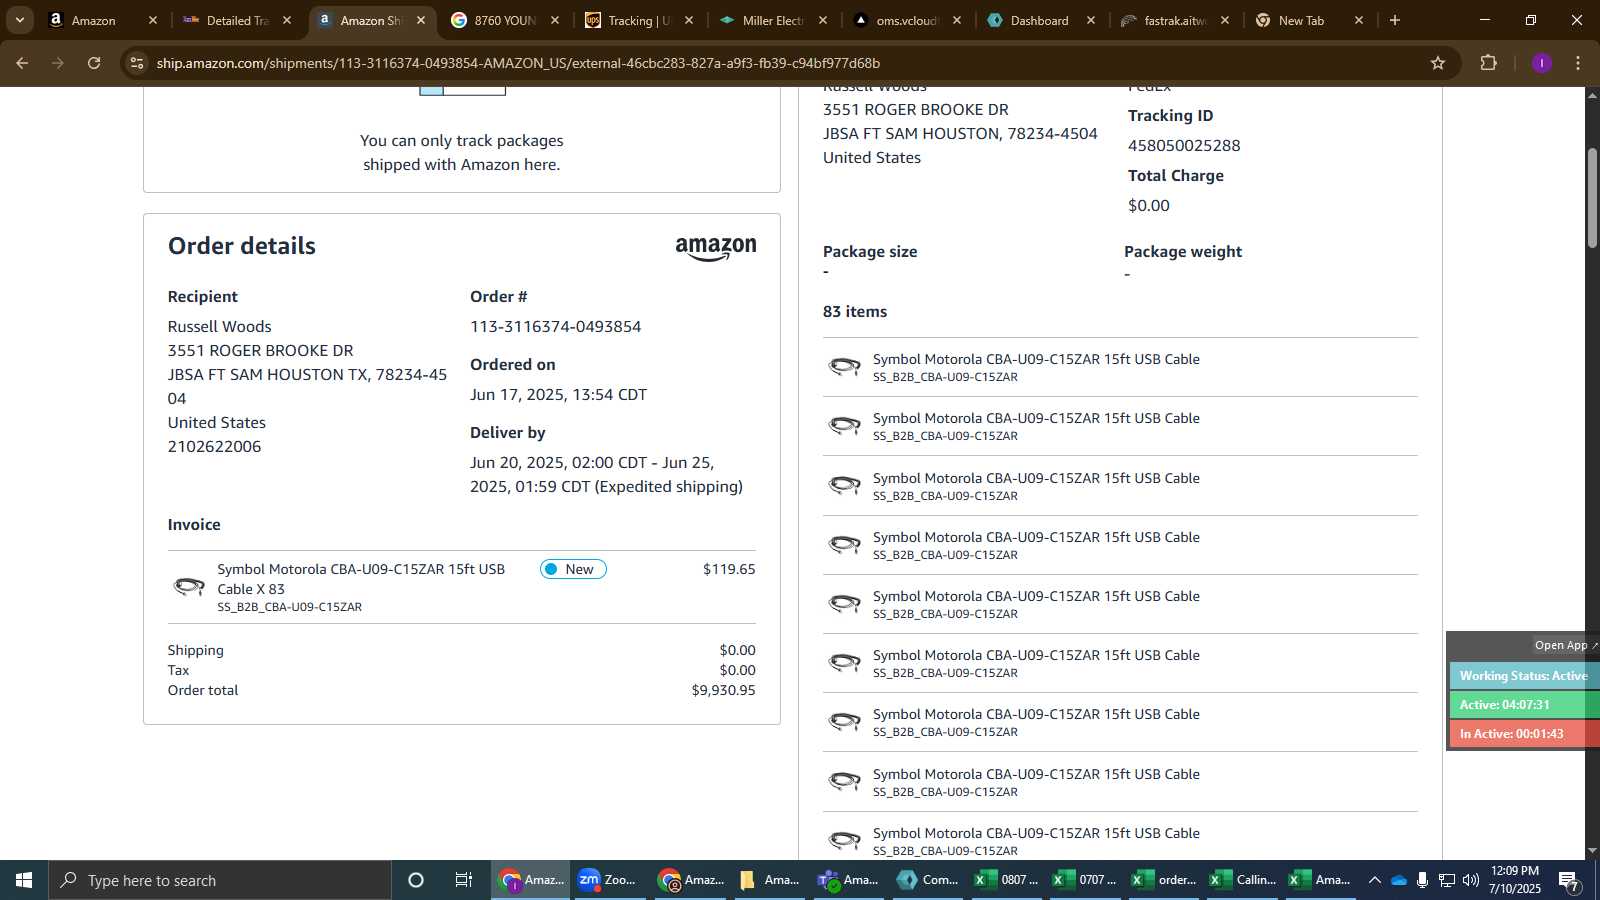Open the OneDrive cloud tray icon
1600x900 pixels.
pos(1399,880)
